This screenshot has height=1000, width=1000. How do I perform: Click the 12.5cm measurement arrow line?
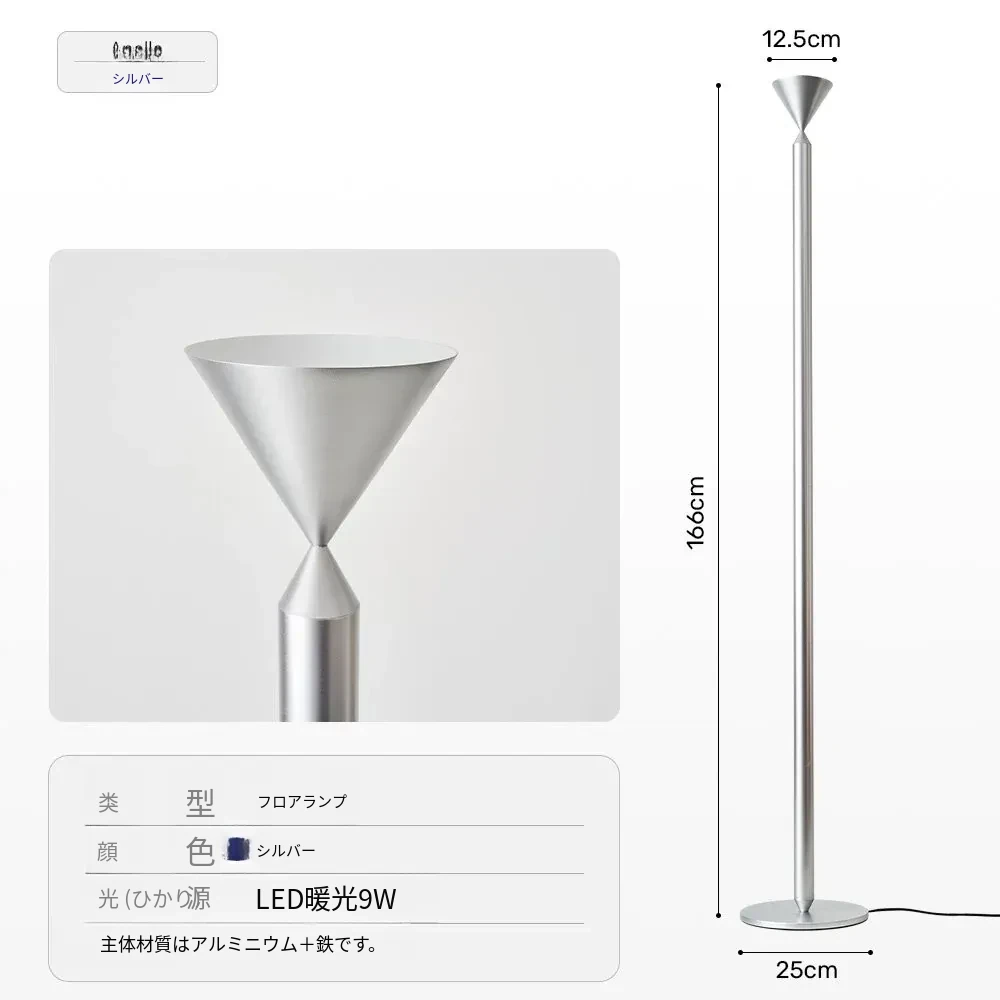coord(802,59)
